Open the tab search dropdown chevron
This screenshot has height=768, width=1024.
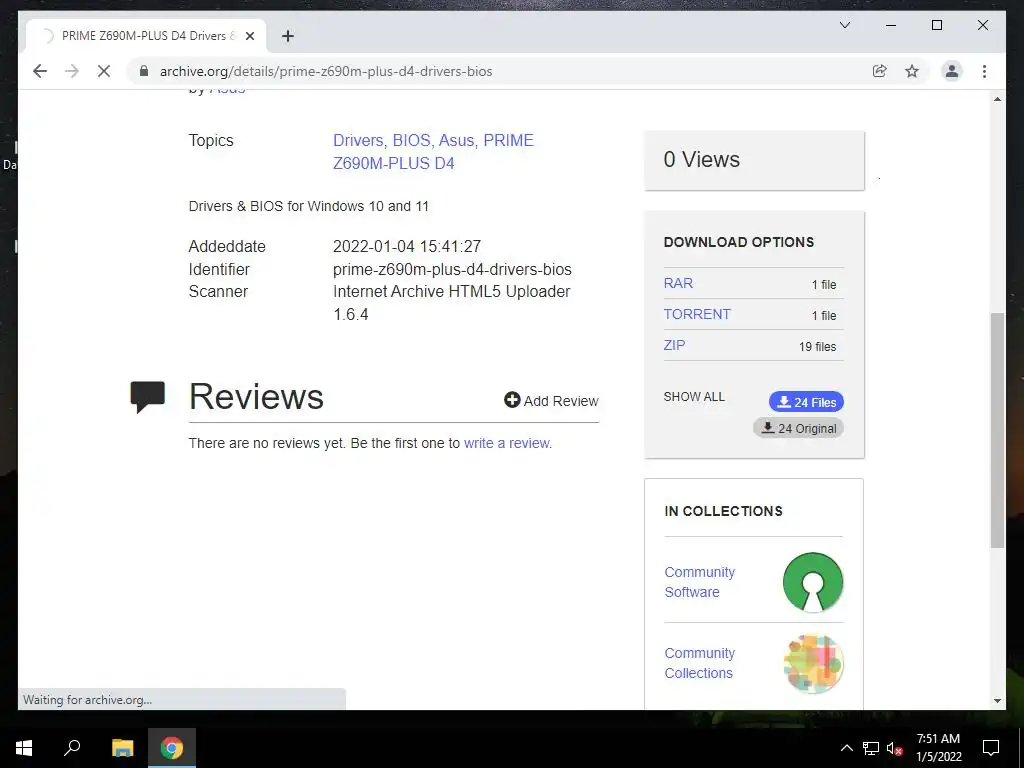(844, 25)
